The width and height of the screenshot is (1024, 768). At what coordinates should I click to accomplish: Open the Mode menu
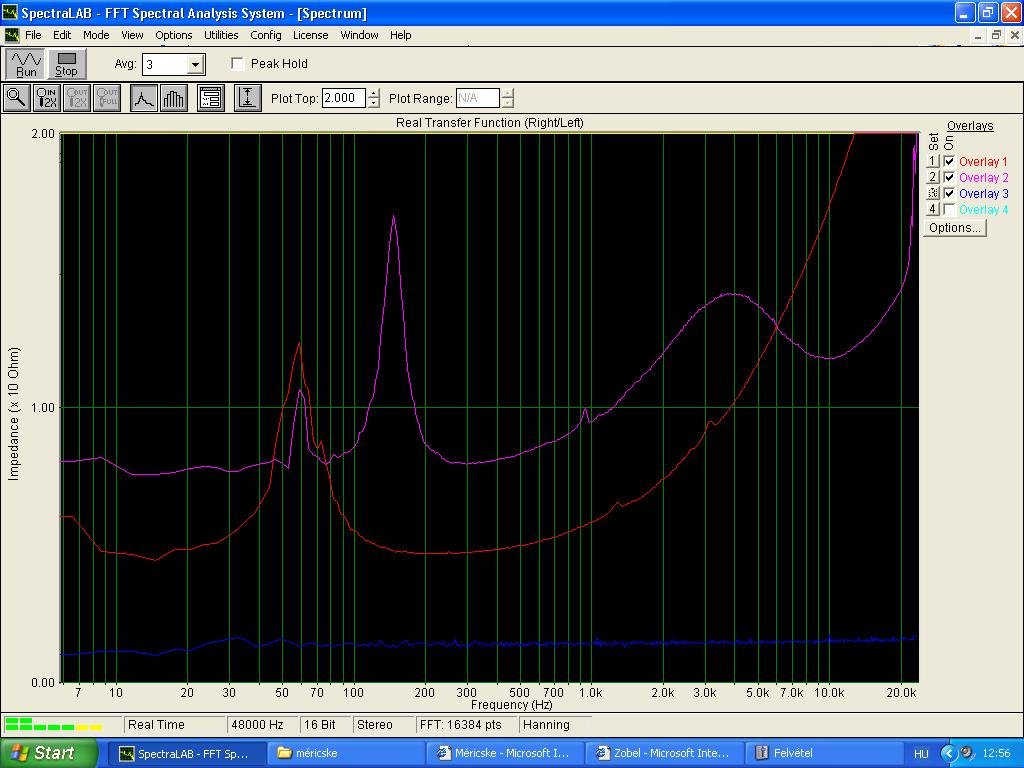96,35
